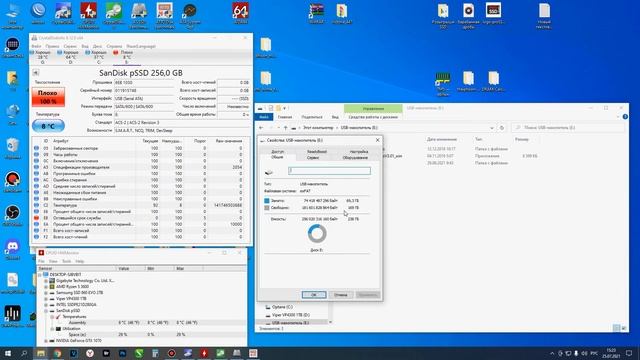Click the Explorer help question-mark icon
The height and width of the screenshot is (360, 640).
tap(625, 117)
